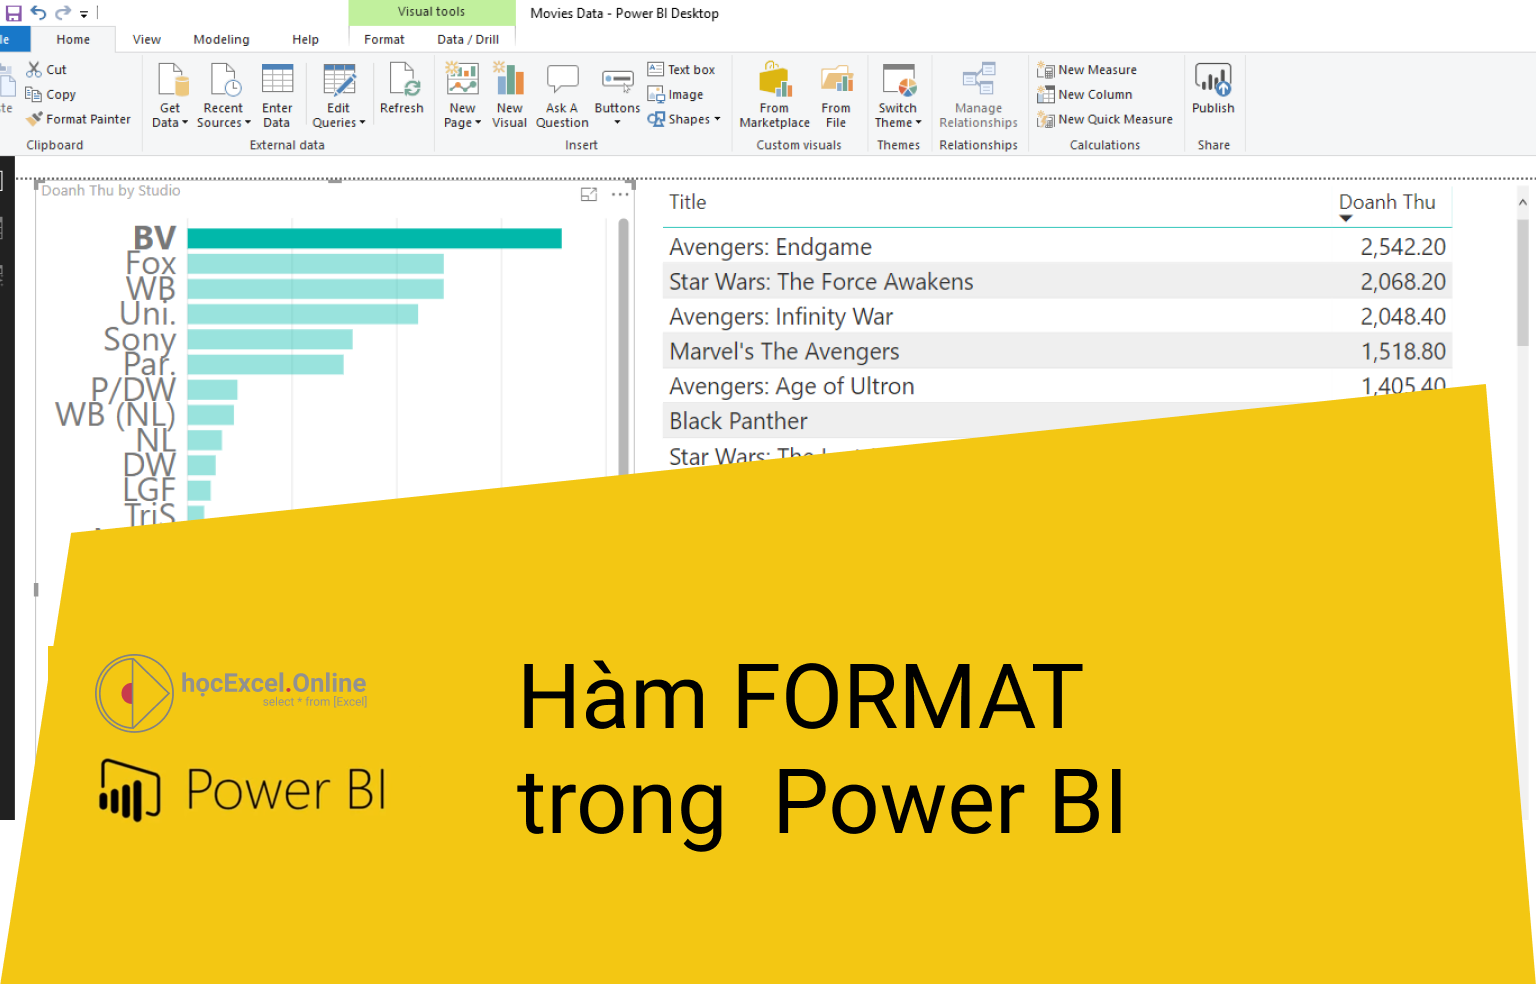Insert a New Visual
Image resolution: width=1536 pixels, height=984 pixels.
(x=510, y=95)
